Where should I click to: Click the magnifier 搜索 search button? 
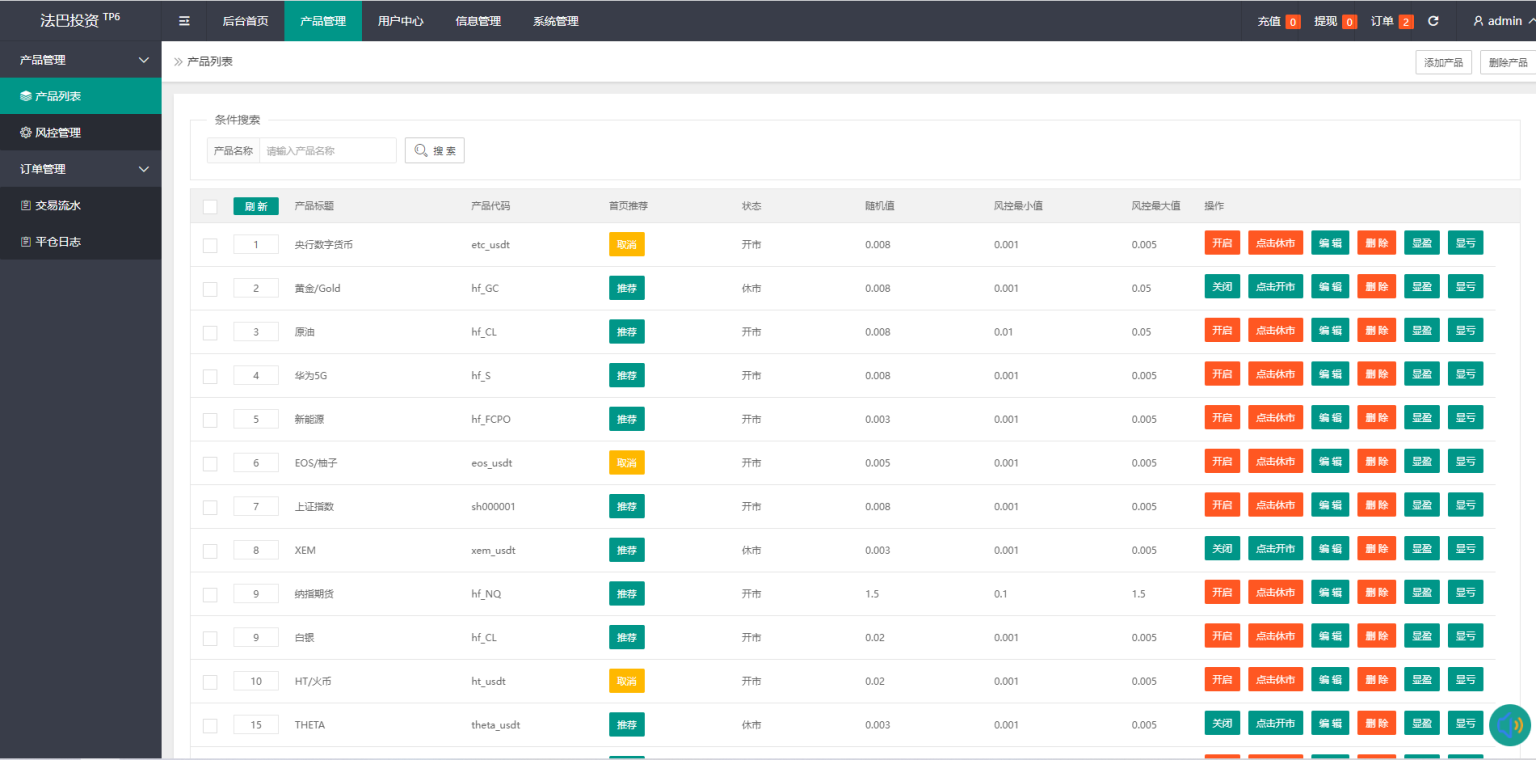coord(435,151)
